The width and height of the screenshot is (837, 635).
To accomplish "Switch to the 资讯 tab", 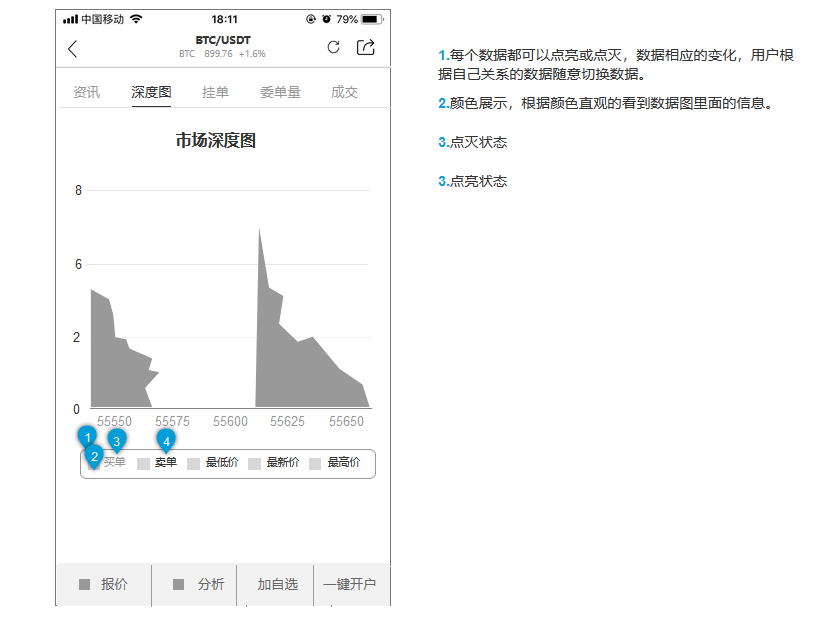I will (x=86, y=92).
